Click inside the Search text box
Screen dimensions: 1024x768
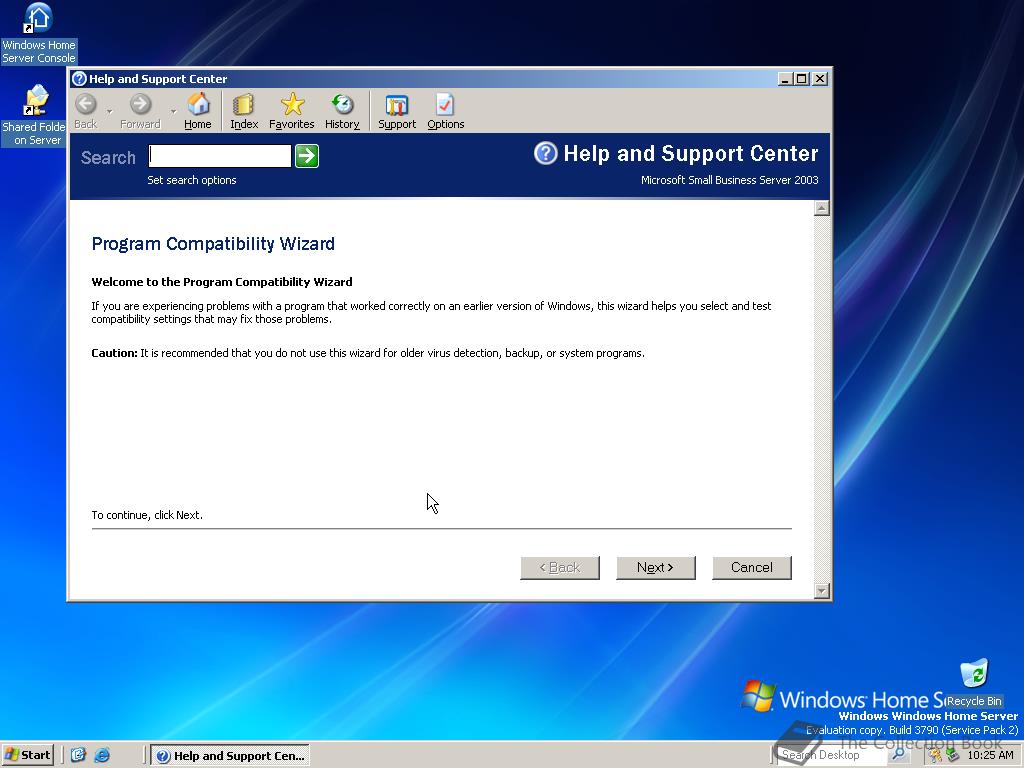[220, 156]
